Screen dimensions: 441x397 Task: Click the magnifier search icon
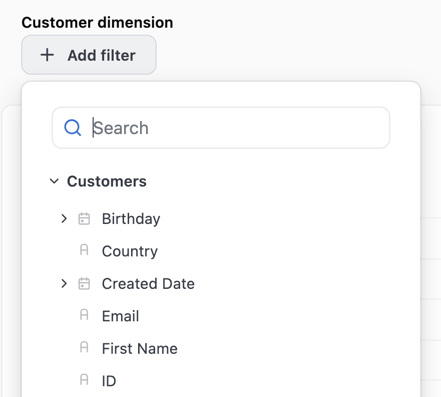[73, 128]
